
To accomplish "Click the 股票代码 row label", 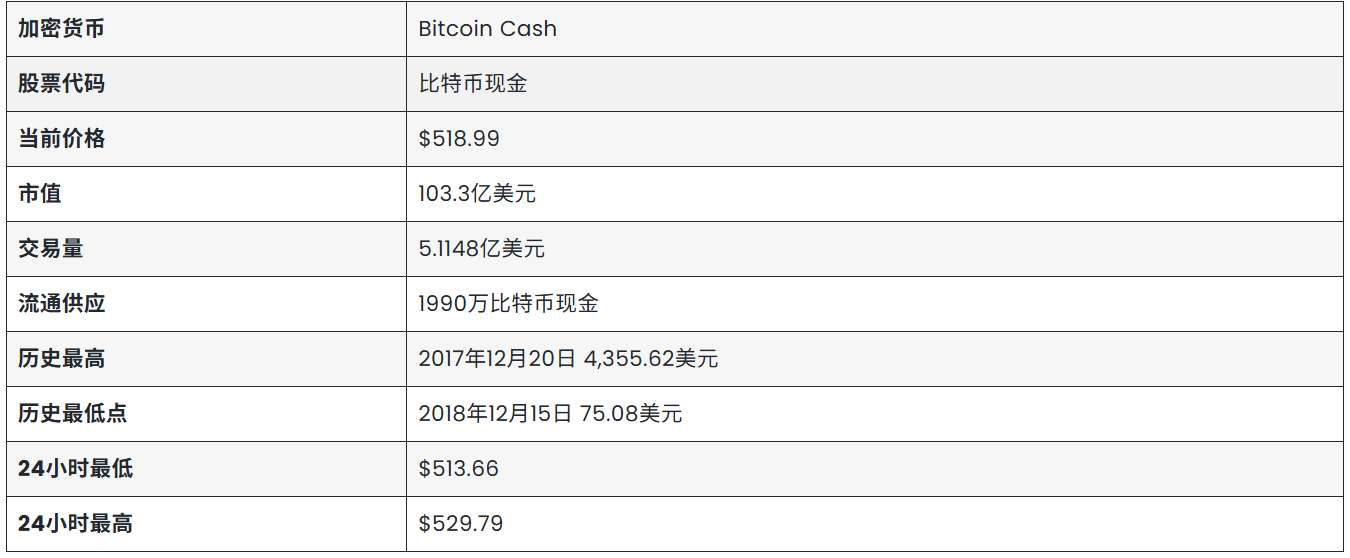I will (61, 84).
